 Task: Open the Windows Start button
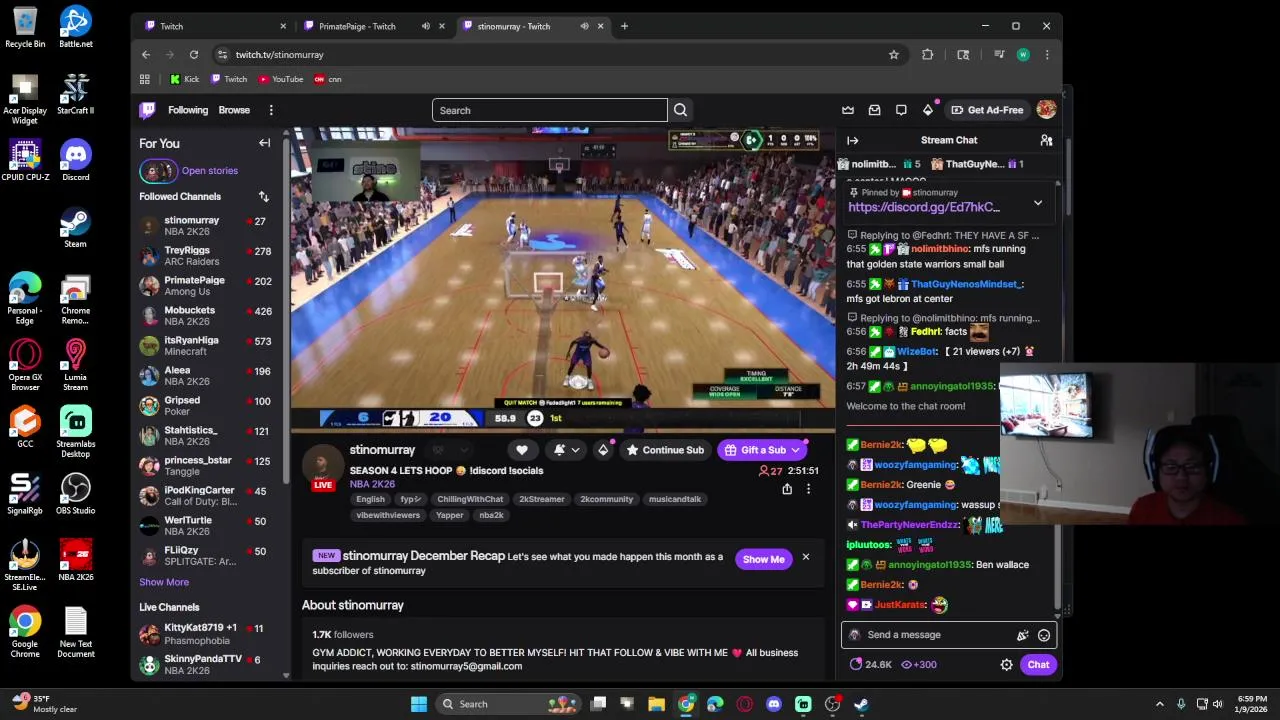tap(419, 704)
